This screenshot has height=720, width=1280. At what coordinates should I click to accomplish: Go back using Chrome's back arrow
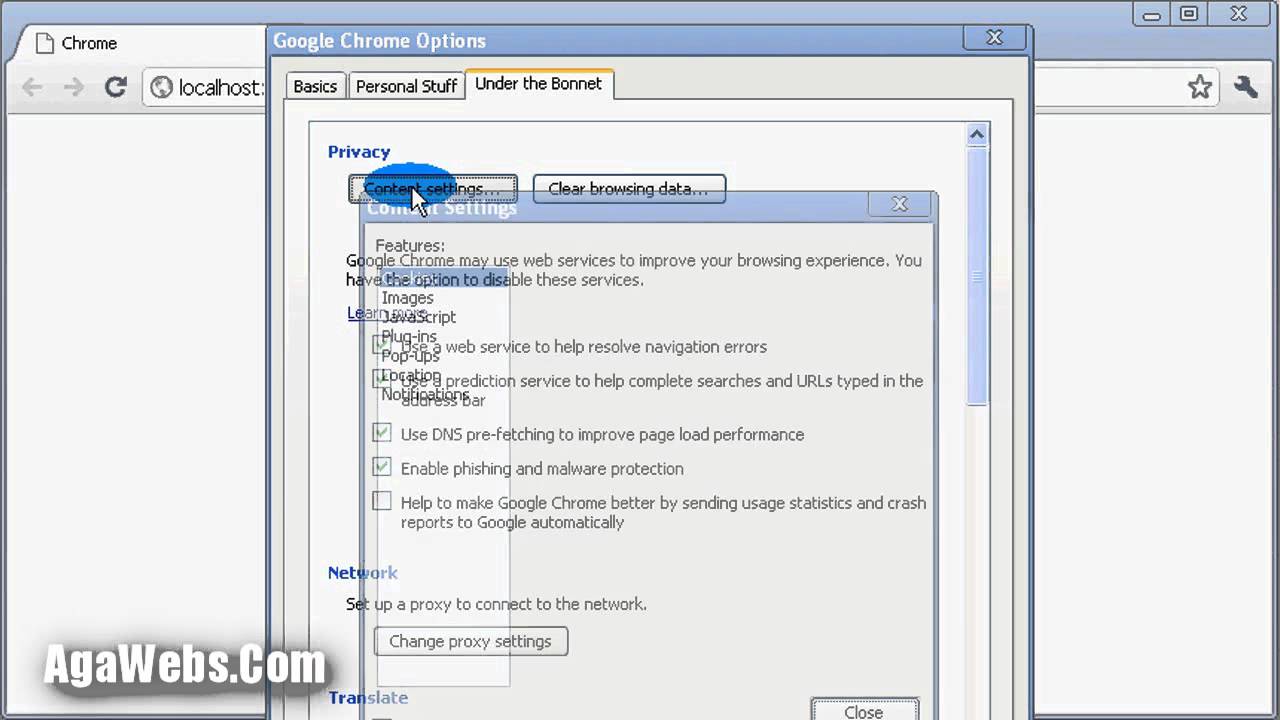click(x=32, y=87)
